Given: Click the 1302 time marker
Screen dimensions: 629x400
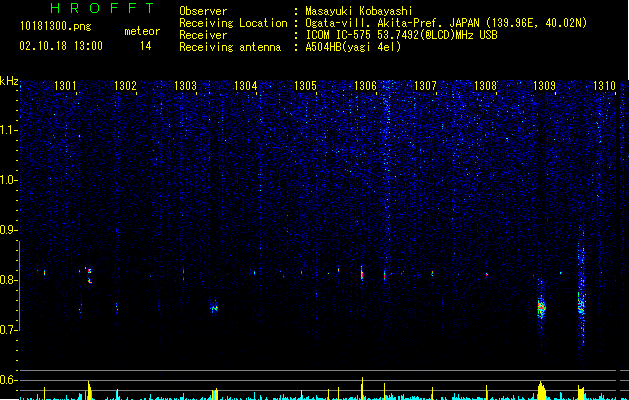Looking at the screenshot, I should point(125,86).
